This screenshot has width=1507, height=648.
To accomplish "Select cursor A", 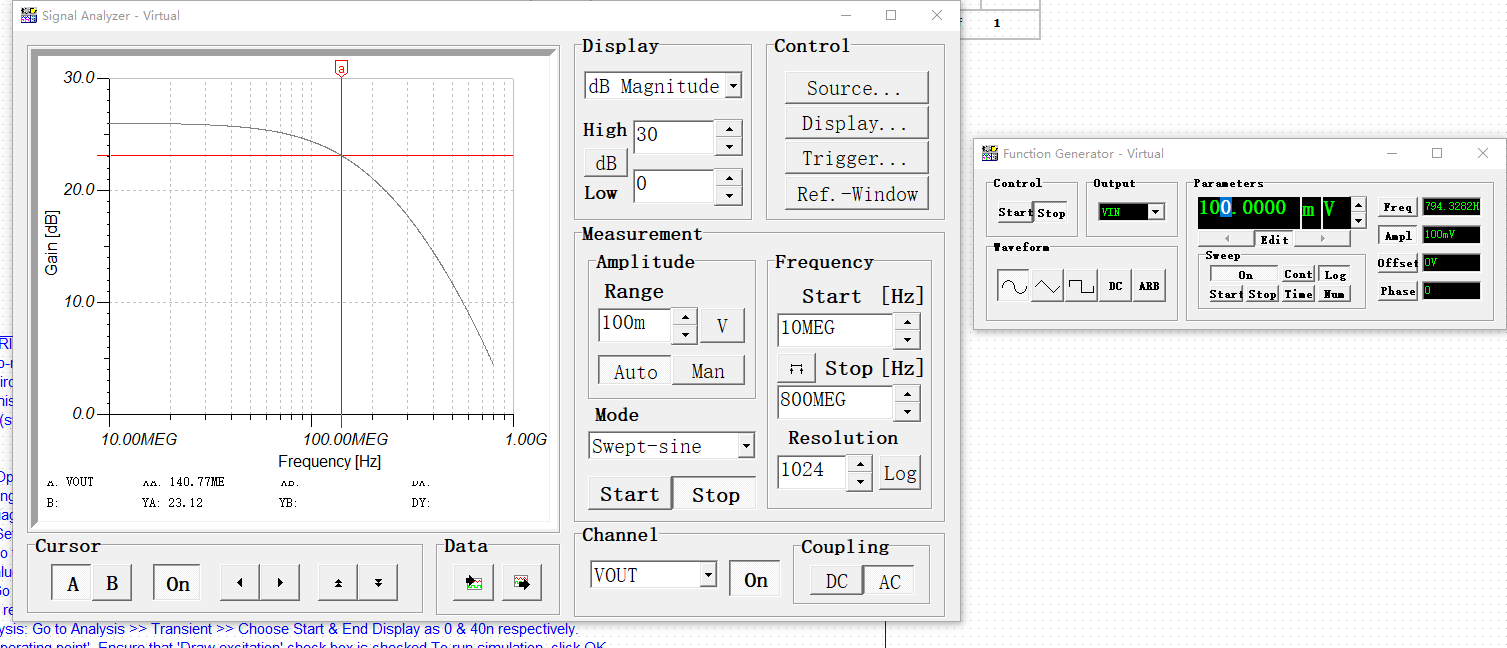I will tap(72, 584).
